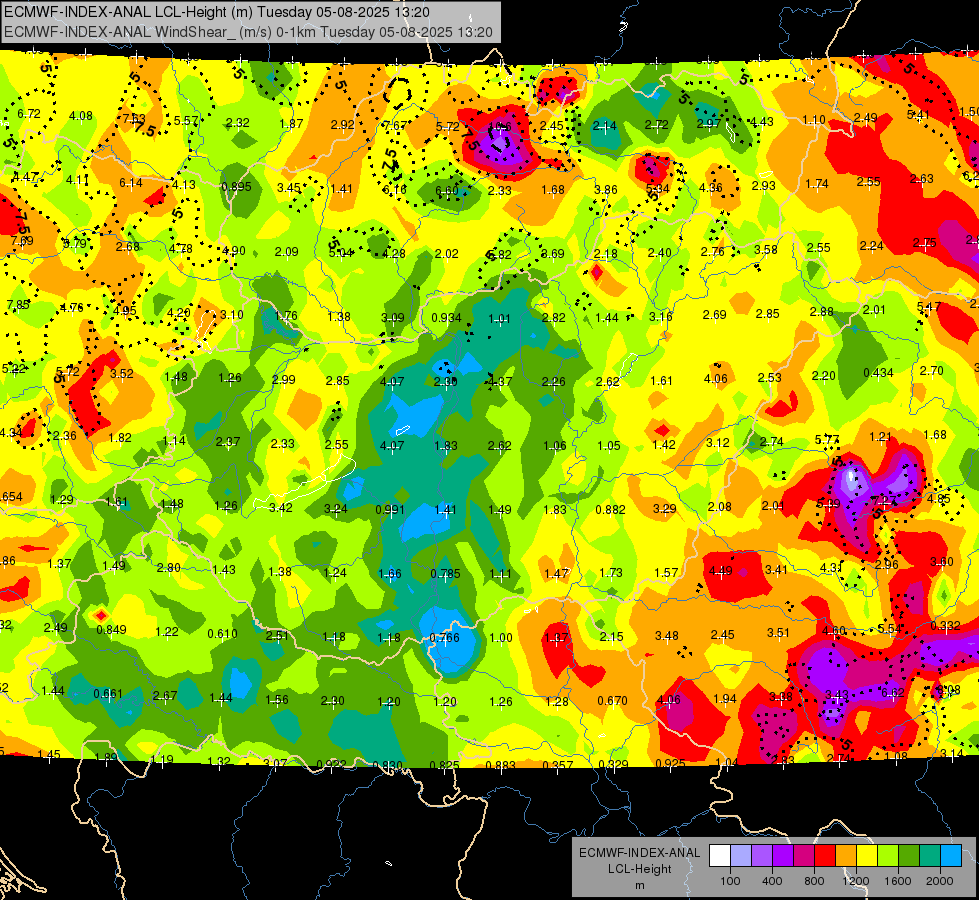
Task: Select the teal swatch left of the 2000 label
Action: pyautogui.click(x=930, y=856)
